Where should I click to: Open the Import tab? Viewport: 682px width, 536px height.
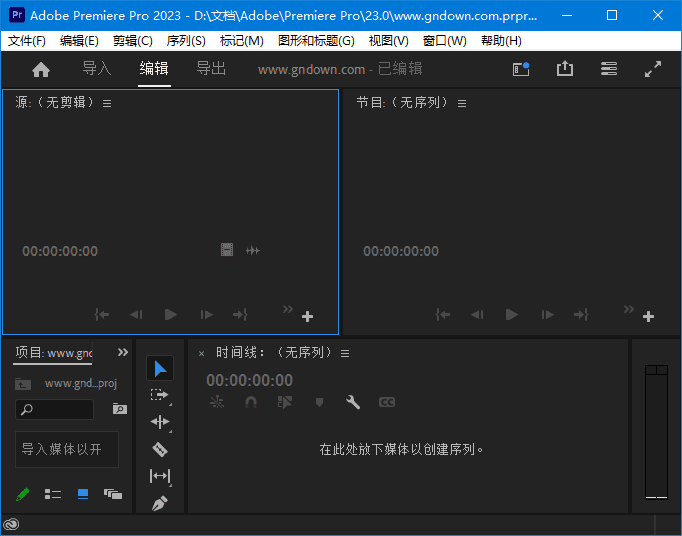[97, 69]
